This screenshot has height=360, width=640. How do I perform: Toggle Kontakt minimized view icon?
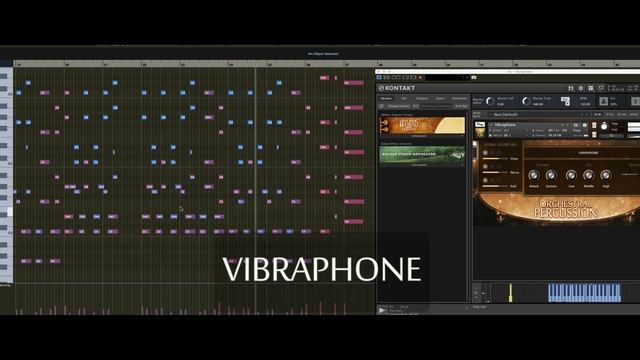point(601,88)
